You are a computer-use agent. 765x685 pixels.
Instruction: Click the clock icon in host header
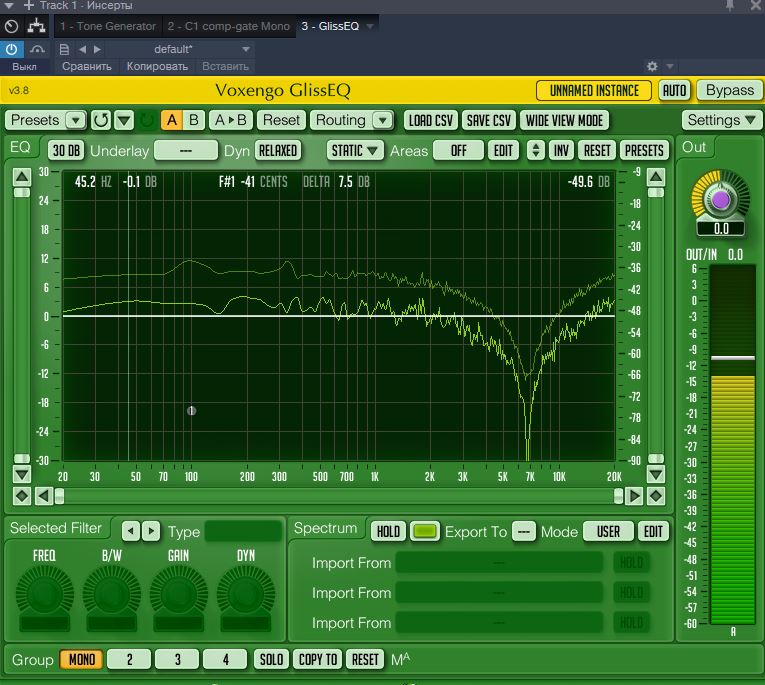coord(12,26)
